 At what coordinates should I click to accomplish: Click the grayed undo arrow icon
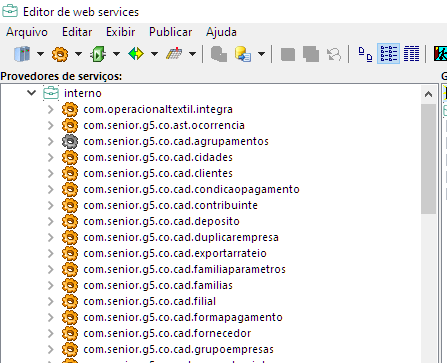(x=334, y=54)
